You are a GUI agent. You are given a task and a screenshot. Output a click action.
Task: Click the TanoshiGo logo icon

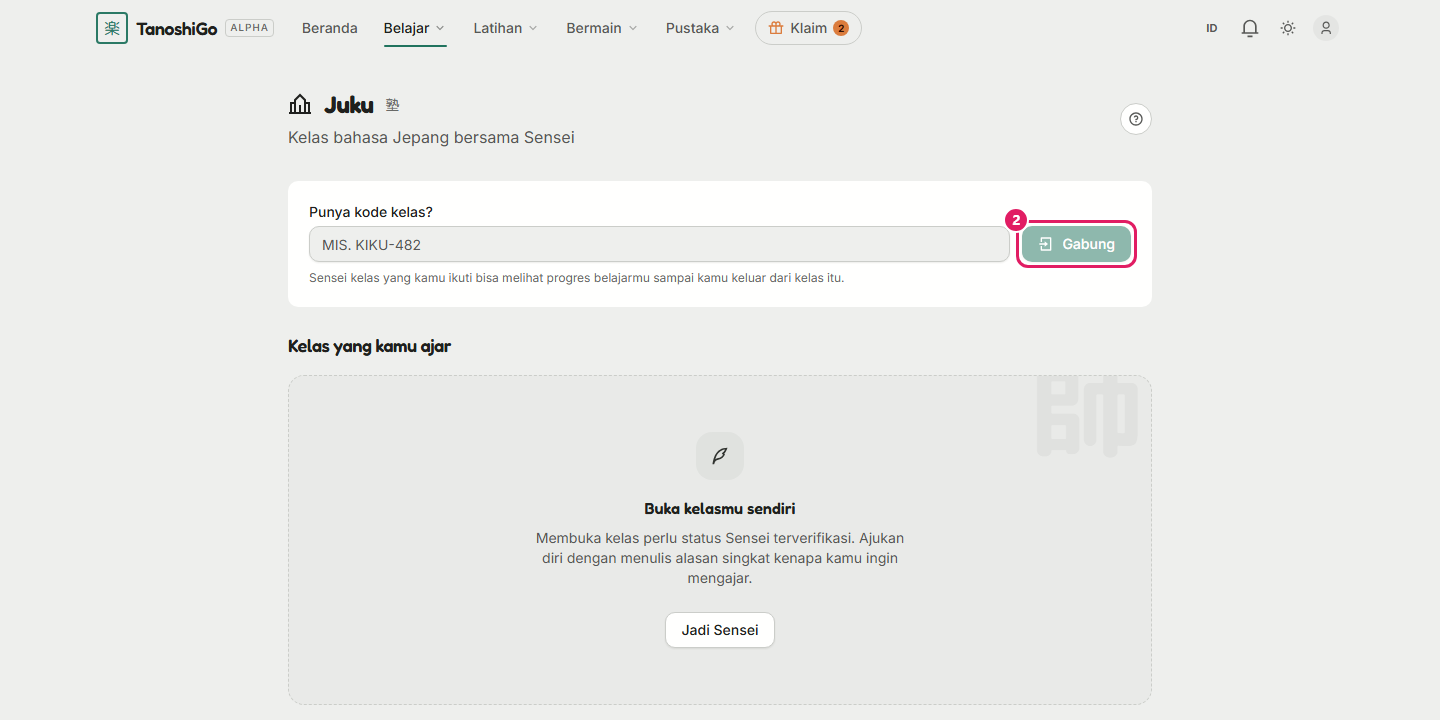[x=112, y=28]
